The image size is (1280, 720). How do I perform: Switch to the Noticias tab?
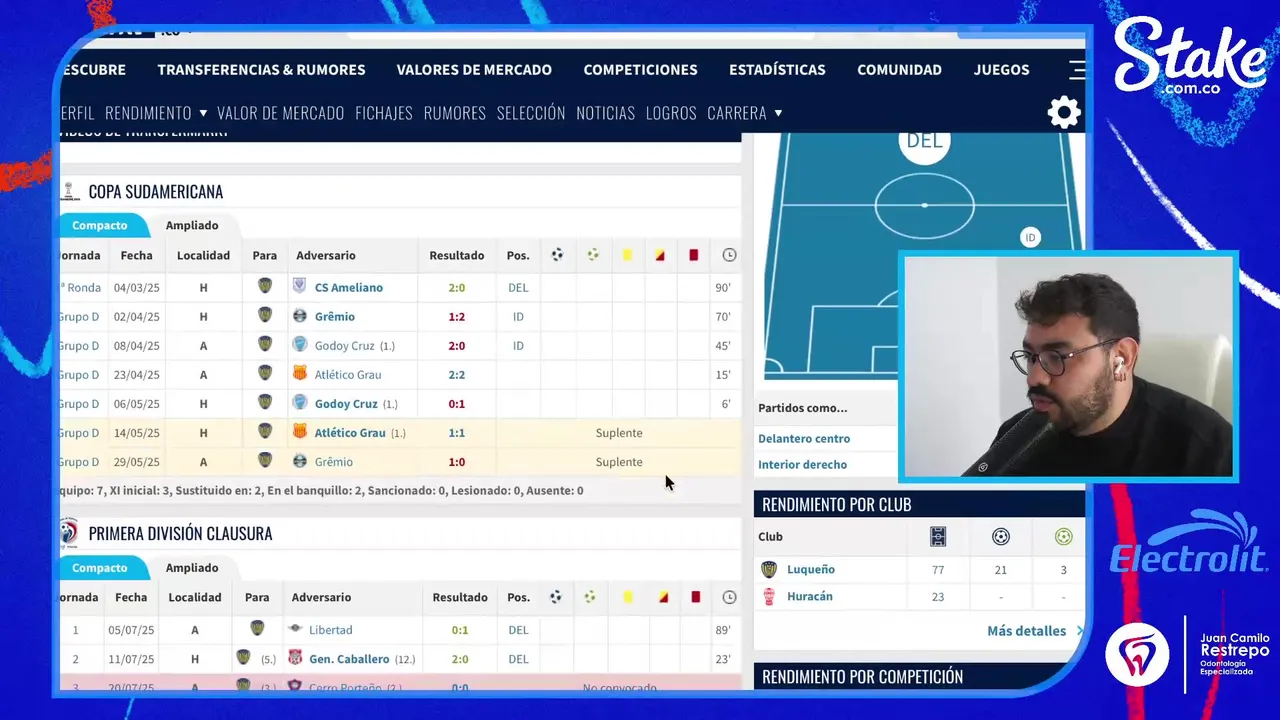[x=605, y=113]
